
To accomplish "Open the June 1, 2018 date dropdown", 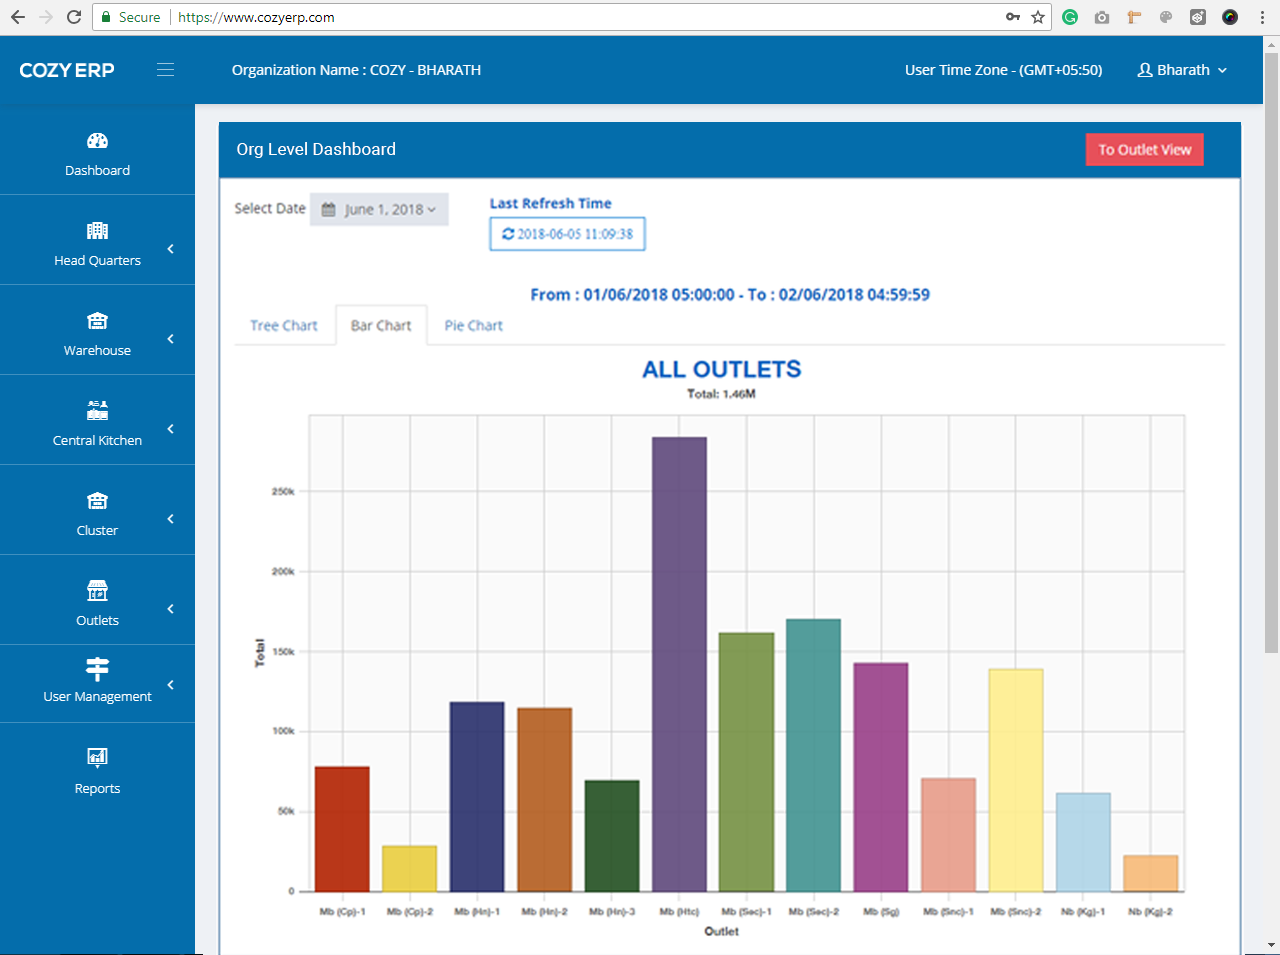I will click(x=379, y=209).
